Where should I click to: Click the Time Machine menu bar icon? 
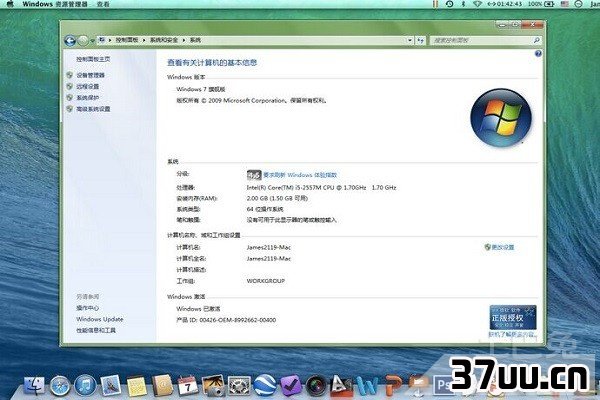point(450,4)
